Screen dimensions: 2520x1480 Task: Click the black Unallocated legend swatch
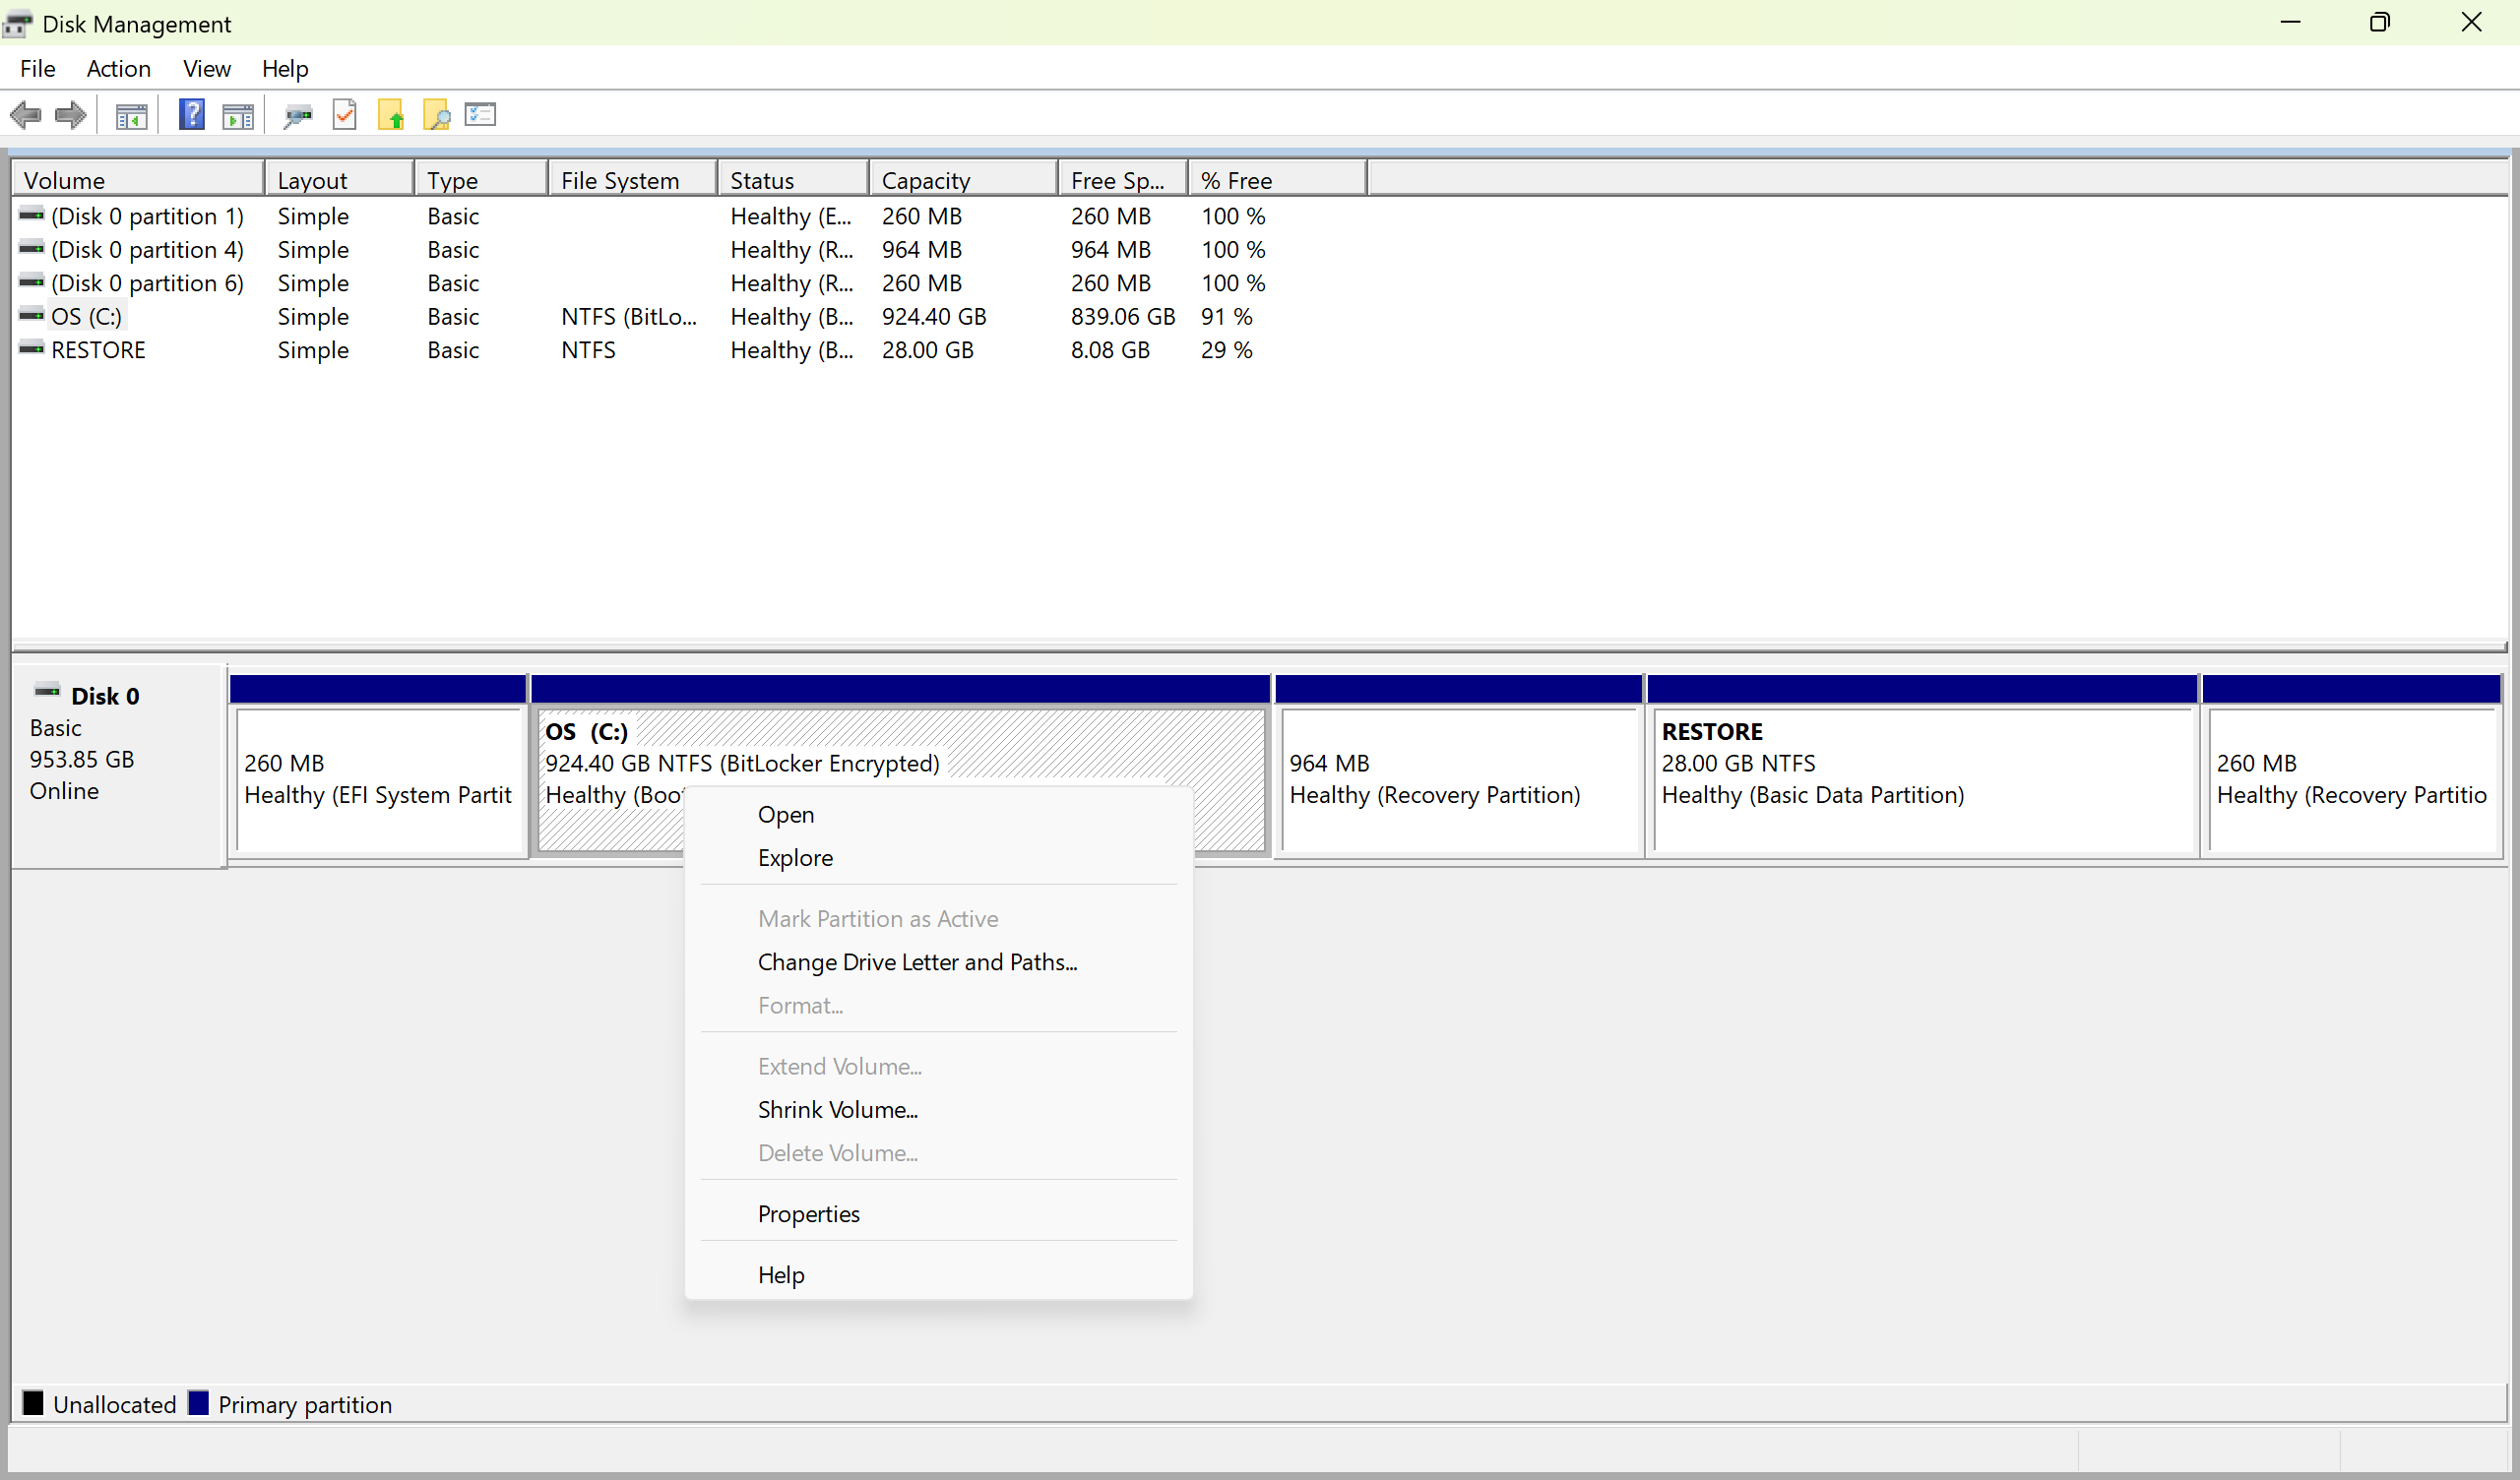(33, 1403)
